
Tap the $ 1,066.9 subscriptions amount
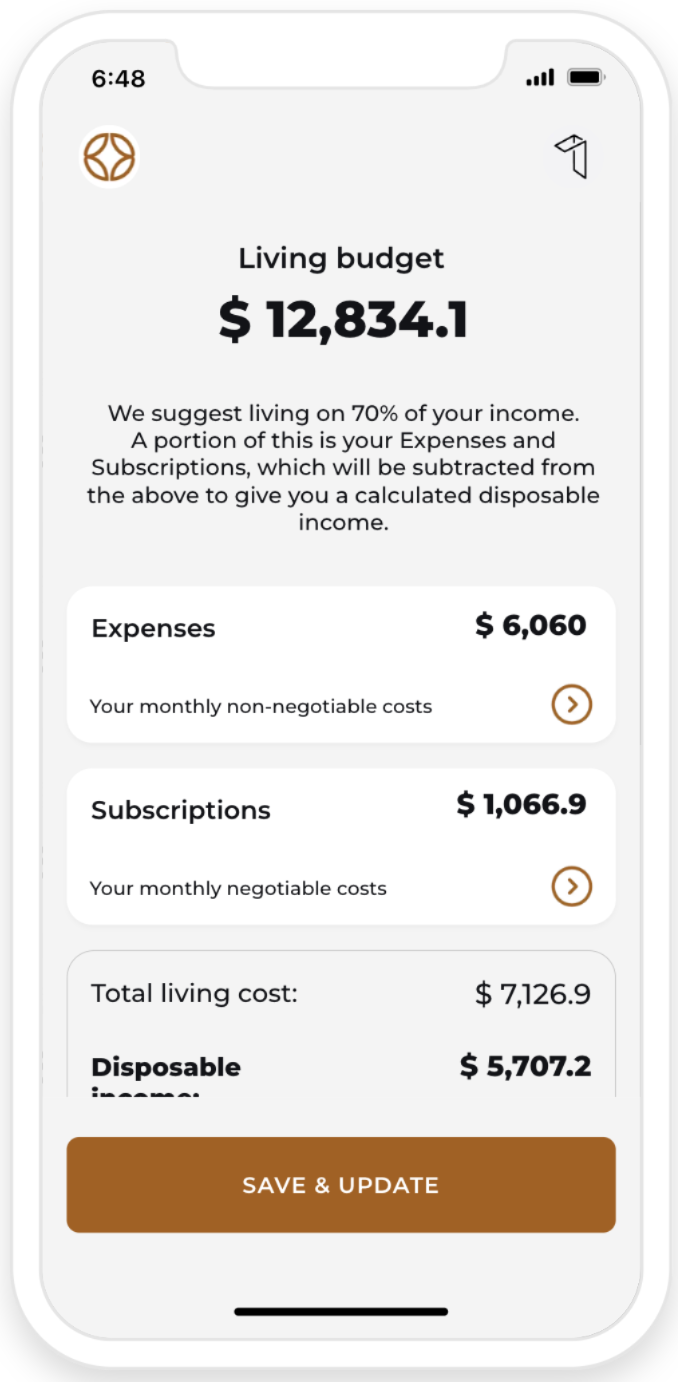(x=522, y=804)
